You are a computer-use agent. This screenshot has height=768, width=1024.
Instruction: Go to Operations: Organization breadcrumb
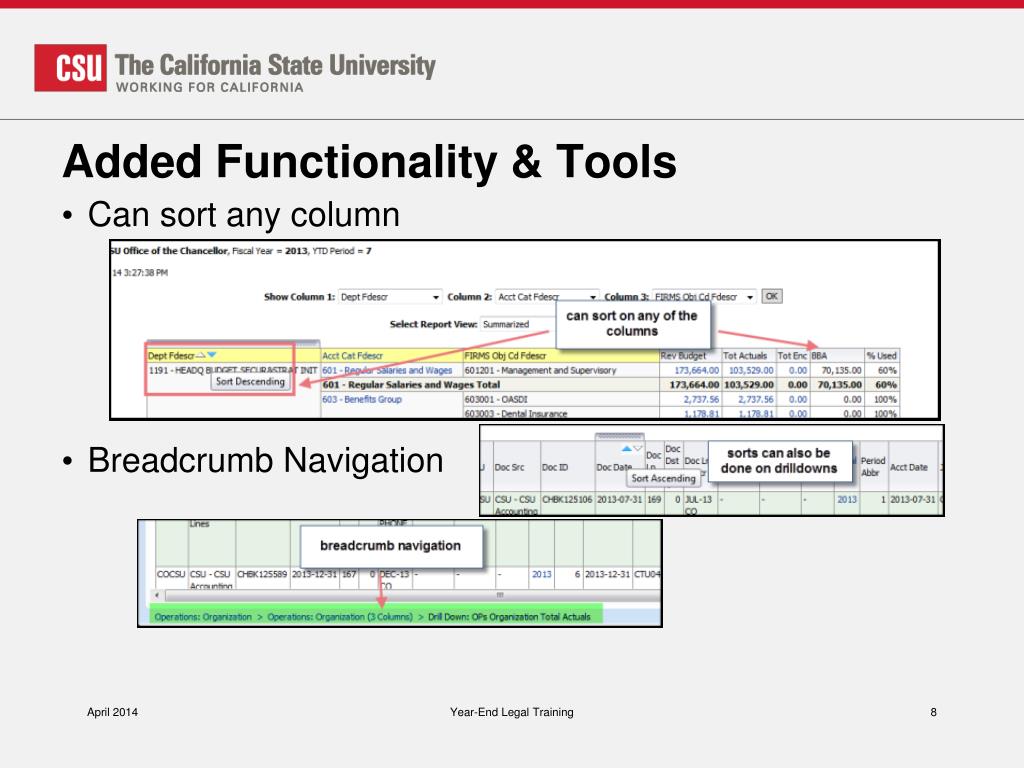pos(203,616)
